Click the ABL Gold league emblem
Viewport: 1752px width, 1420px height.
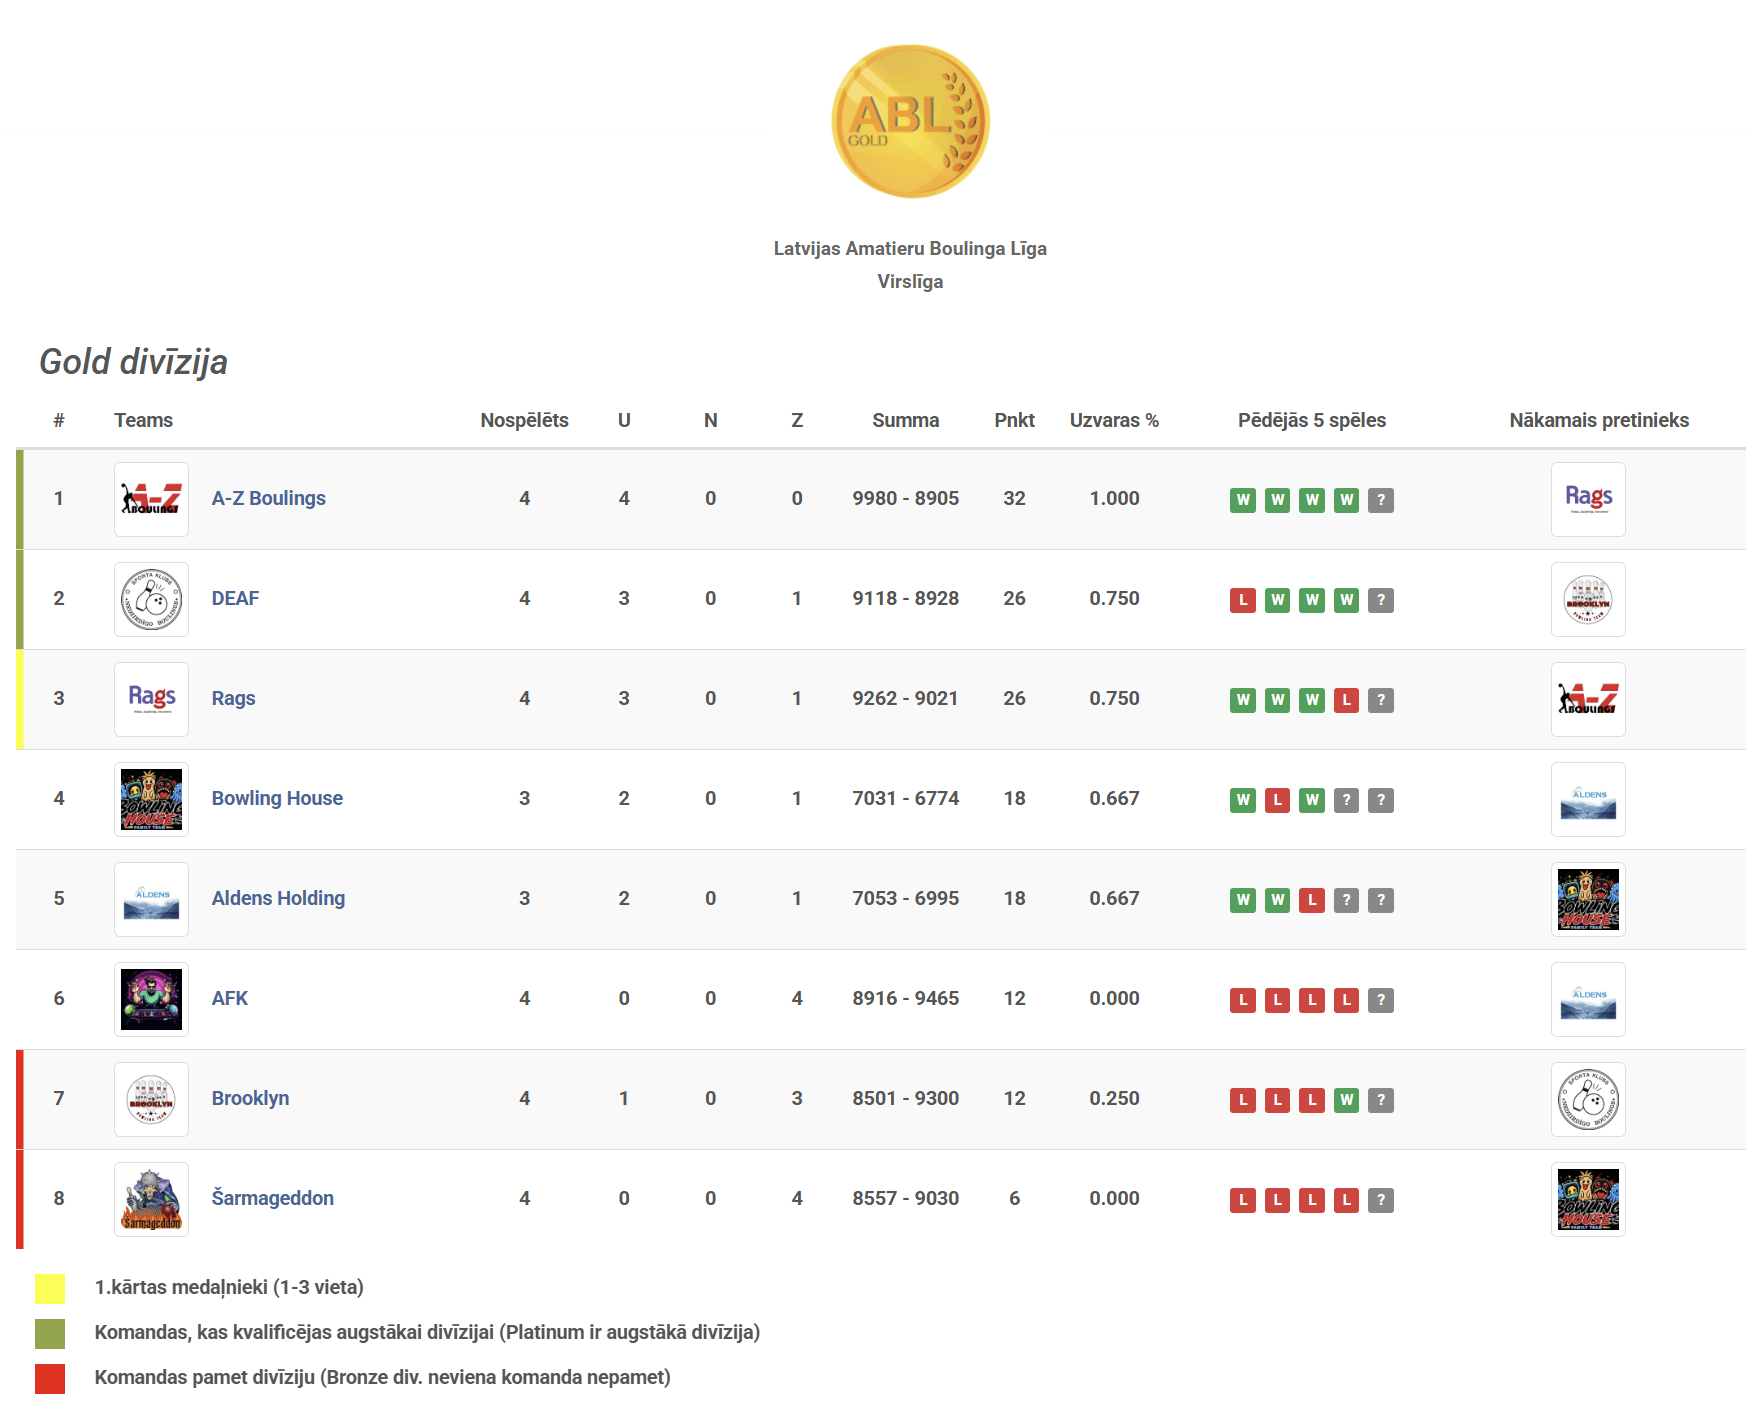click(910, 121)
